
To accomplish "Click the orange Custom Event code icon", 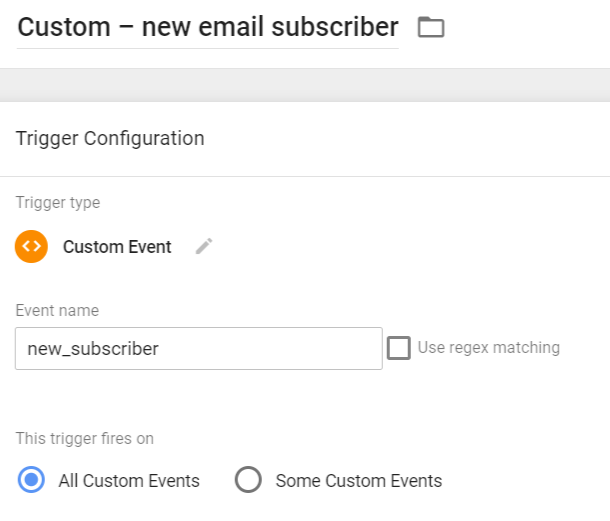I will (x=32, y=246).
